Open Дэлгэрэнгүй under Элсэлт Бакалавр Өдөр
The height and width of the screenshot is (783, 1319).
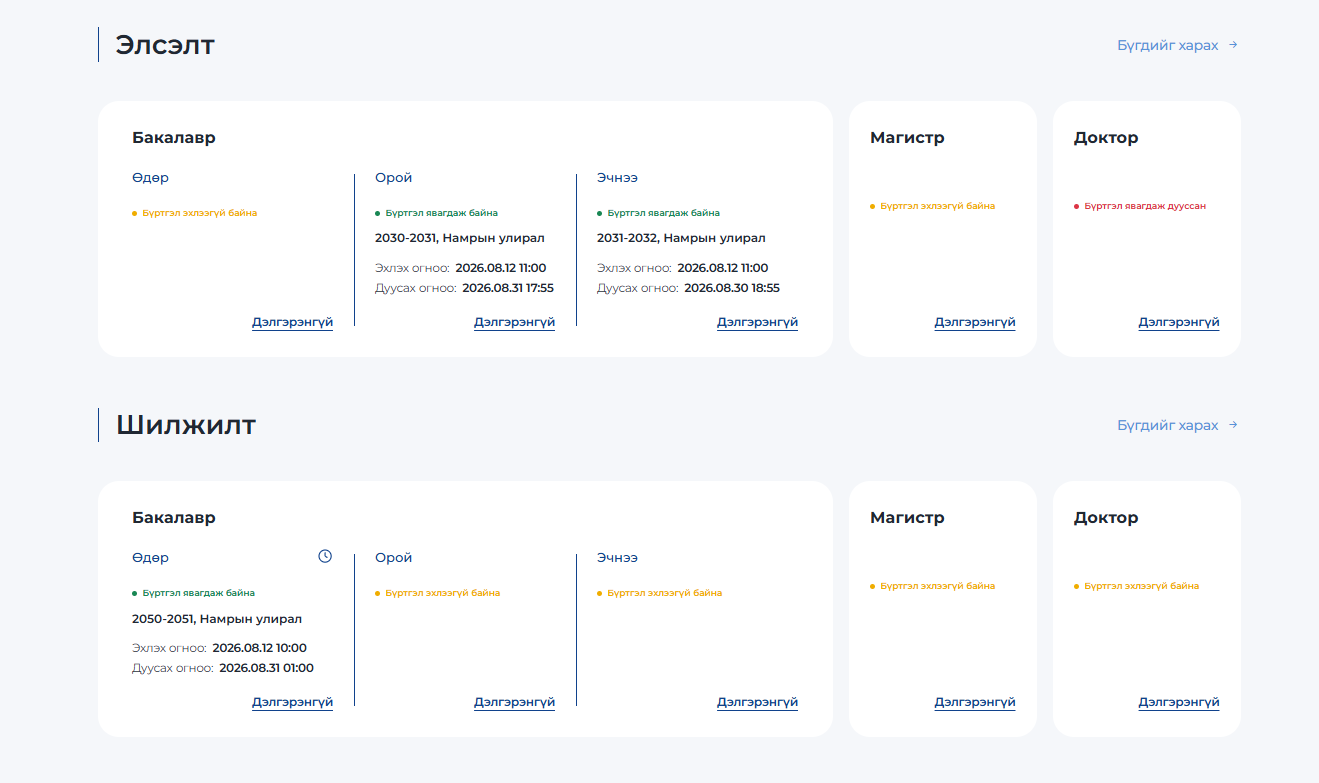(292, 322)
